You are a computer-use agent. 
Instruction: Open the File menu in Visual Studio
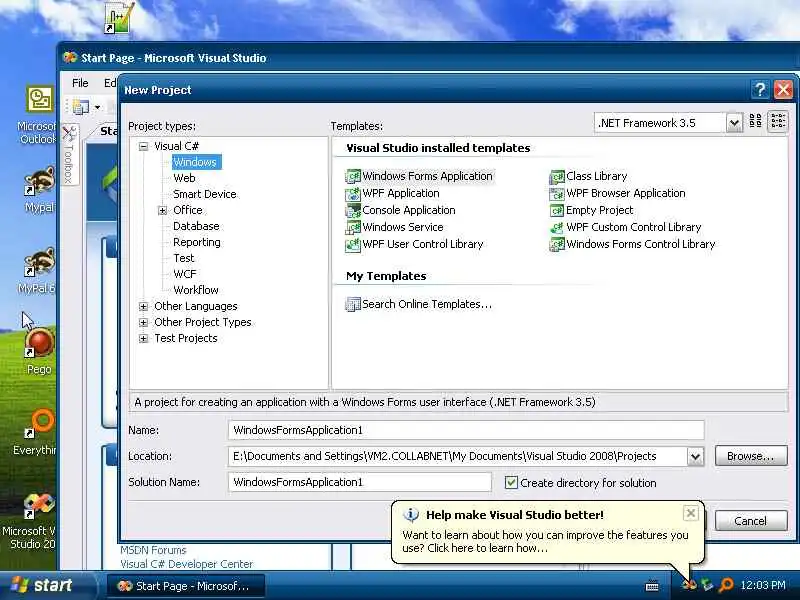click(80, 83)
